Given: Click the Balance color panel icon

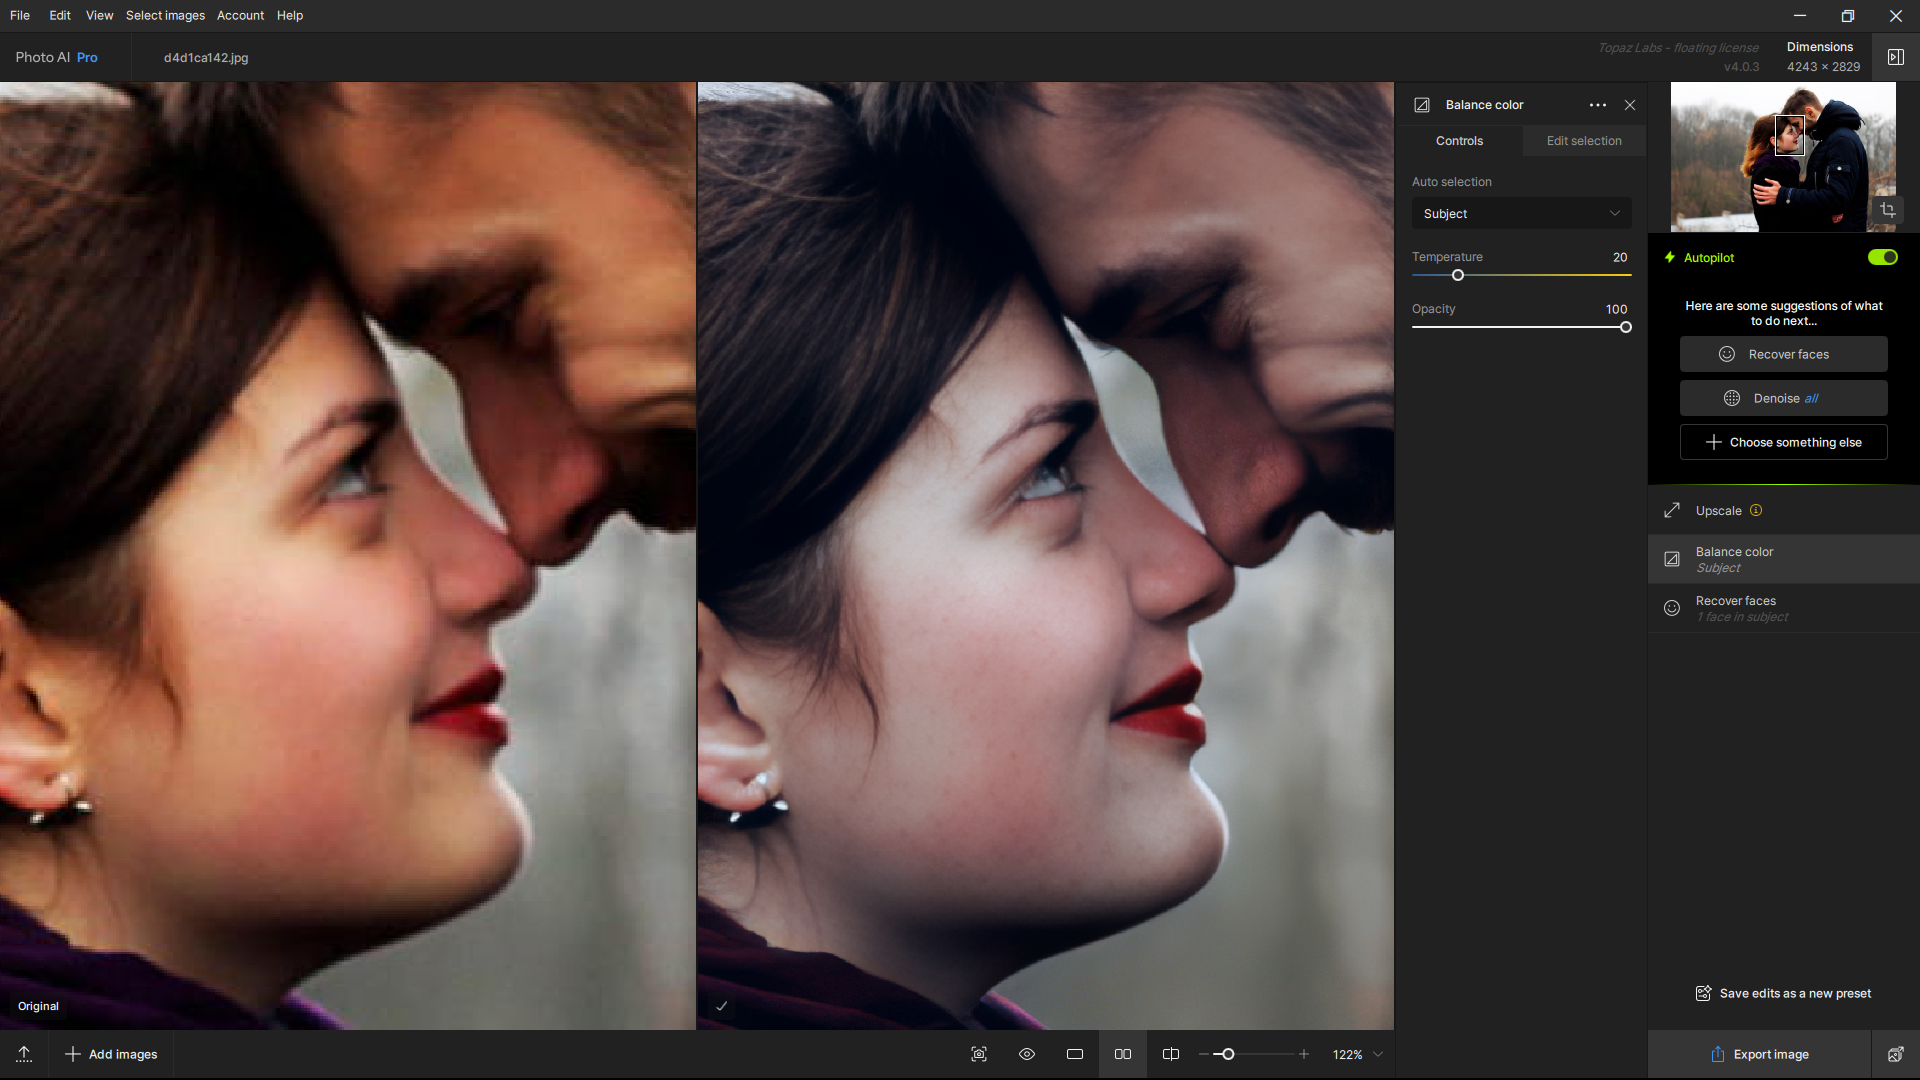Looking at the screenshot, I should tap(1422, 105).
